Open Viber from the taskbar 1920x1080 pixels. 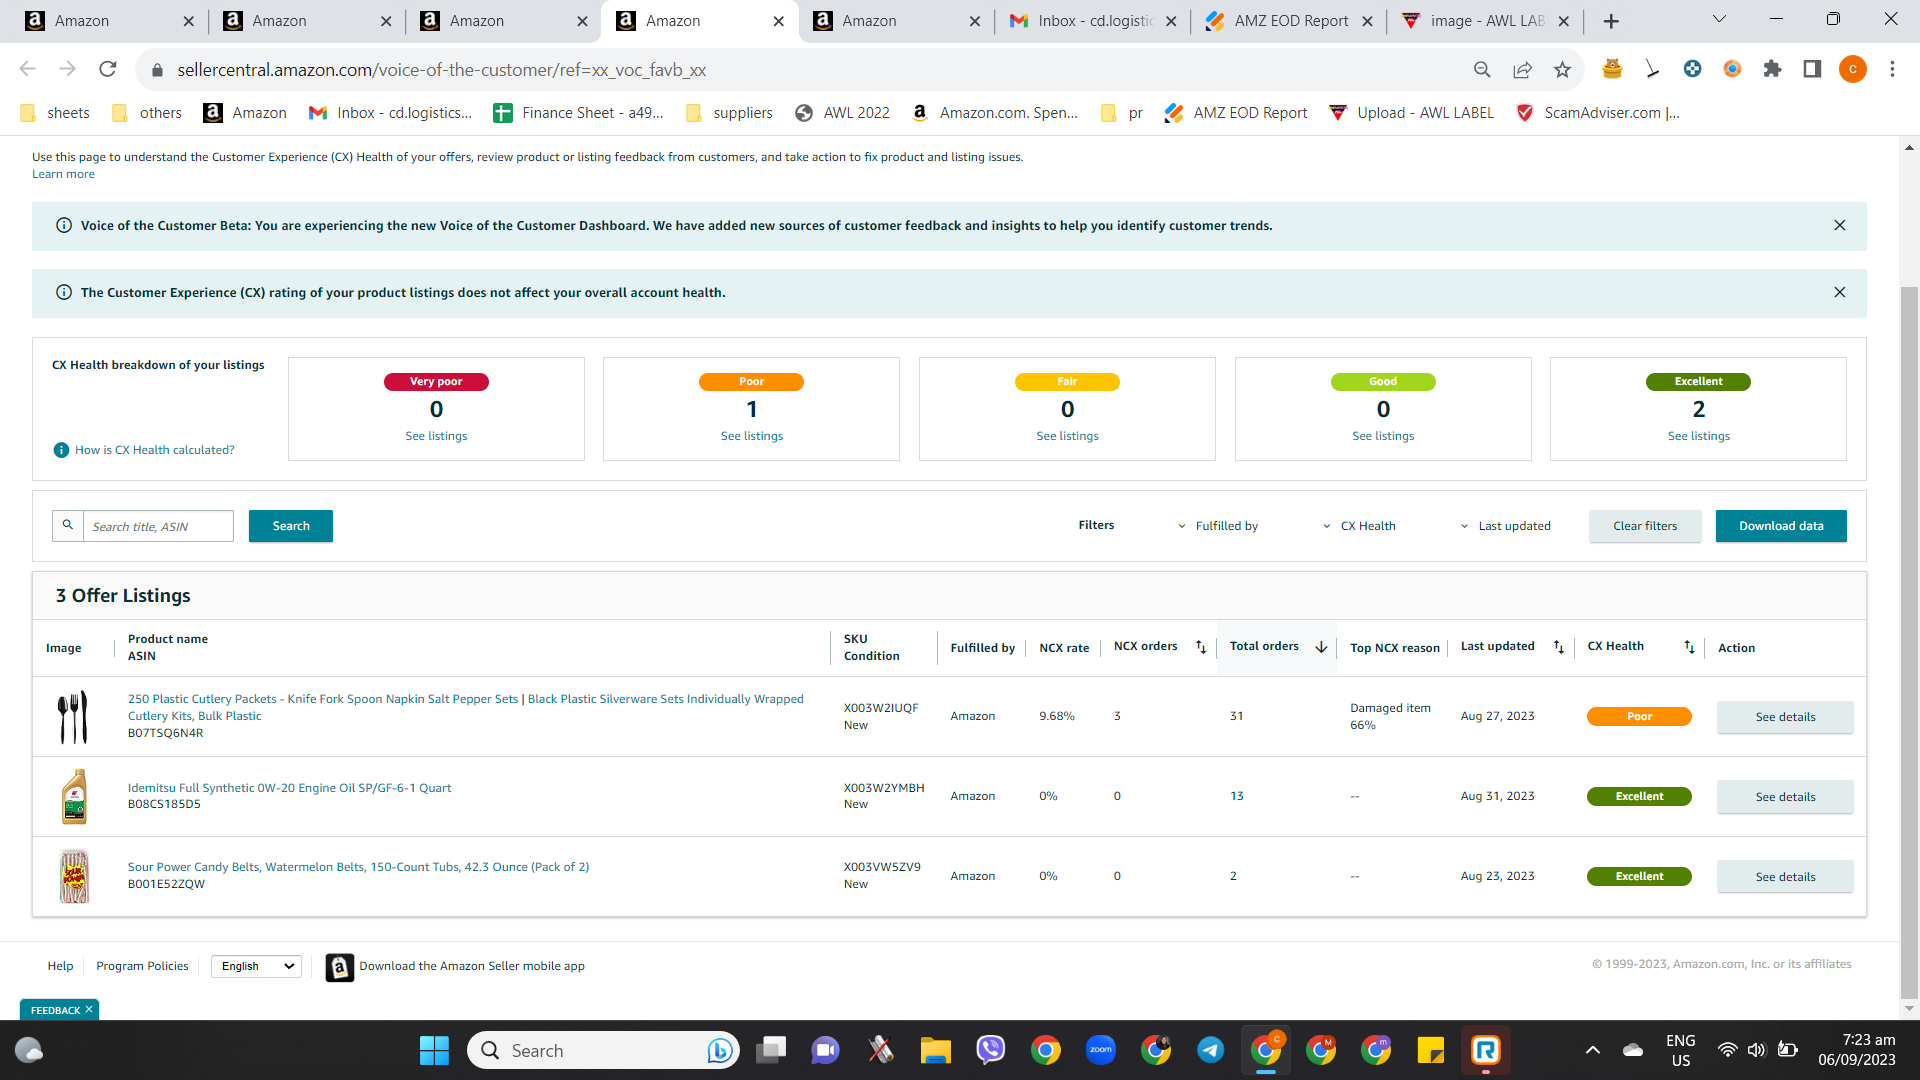(x=991, y=1050)
